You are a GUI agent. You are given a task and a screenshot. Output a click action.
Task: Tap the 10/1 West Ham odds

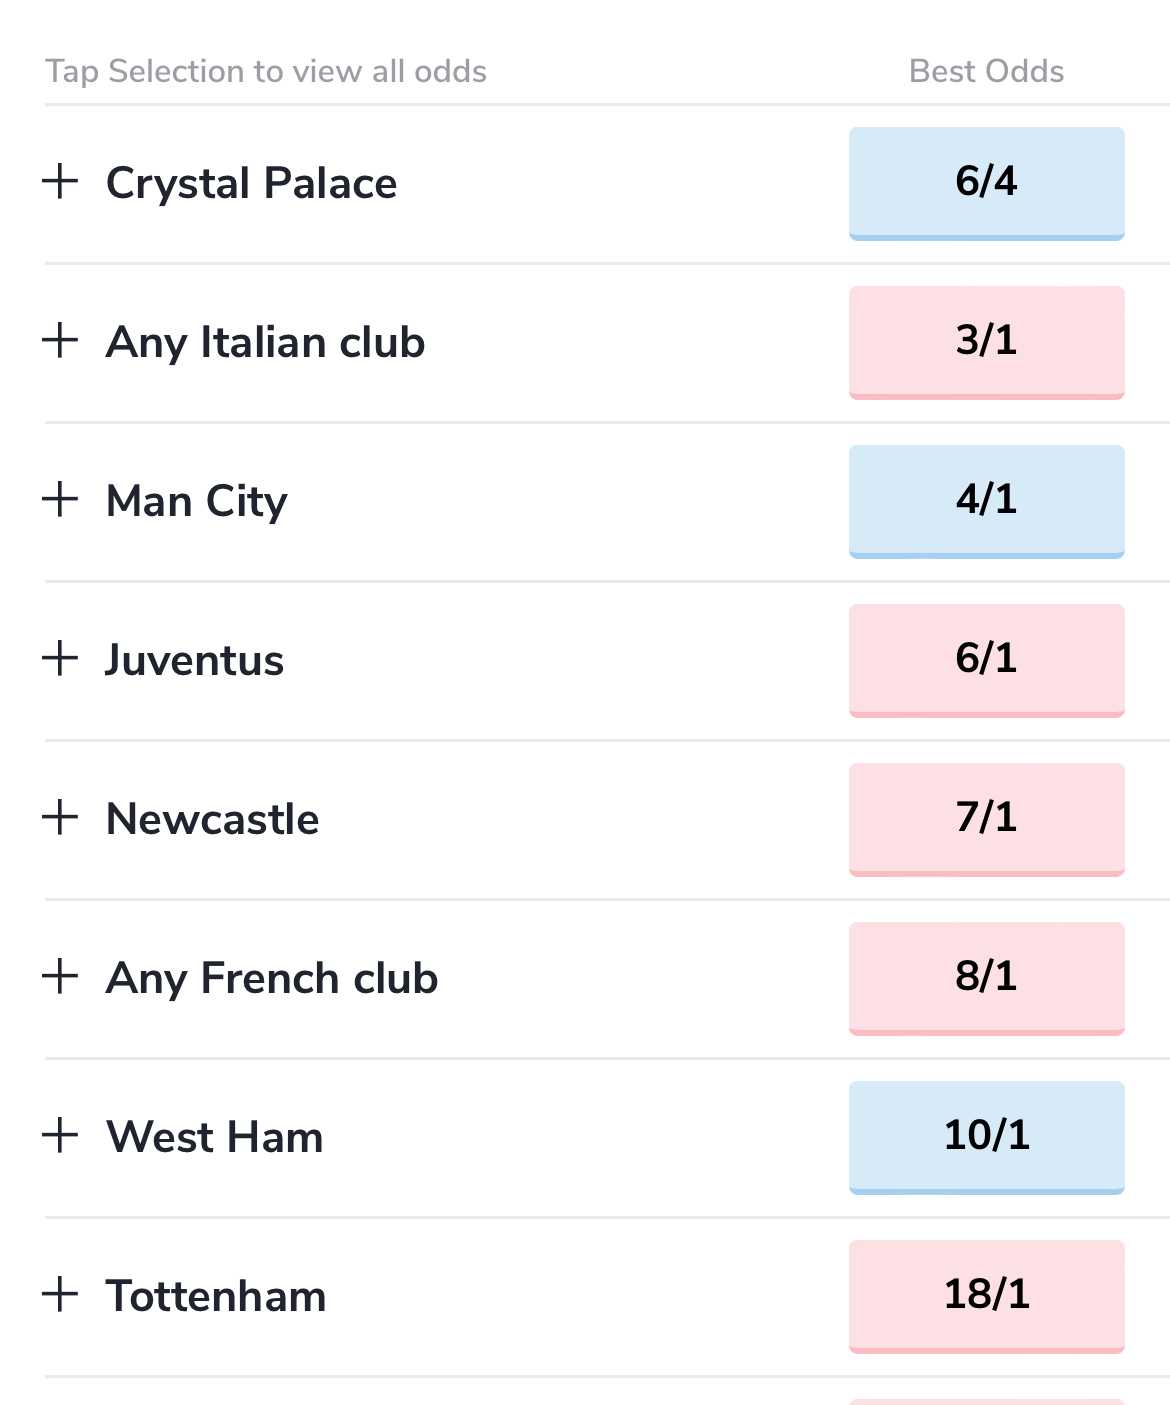[x=986, y=1137]
